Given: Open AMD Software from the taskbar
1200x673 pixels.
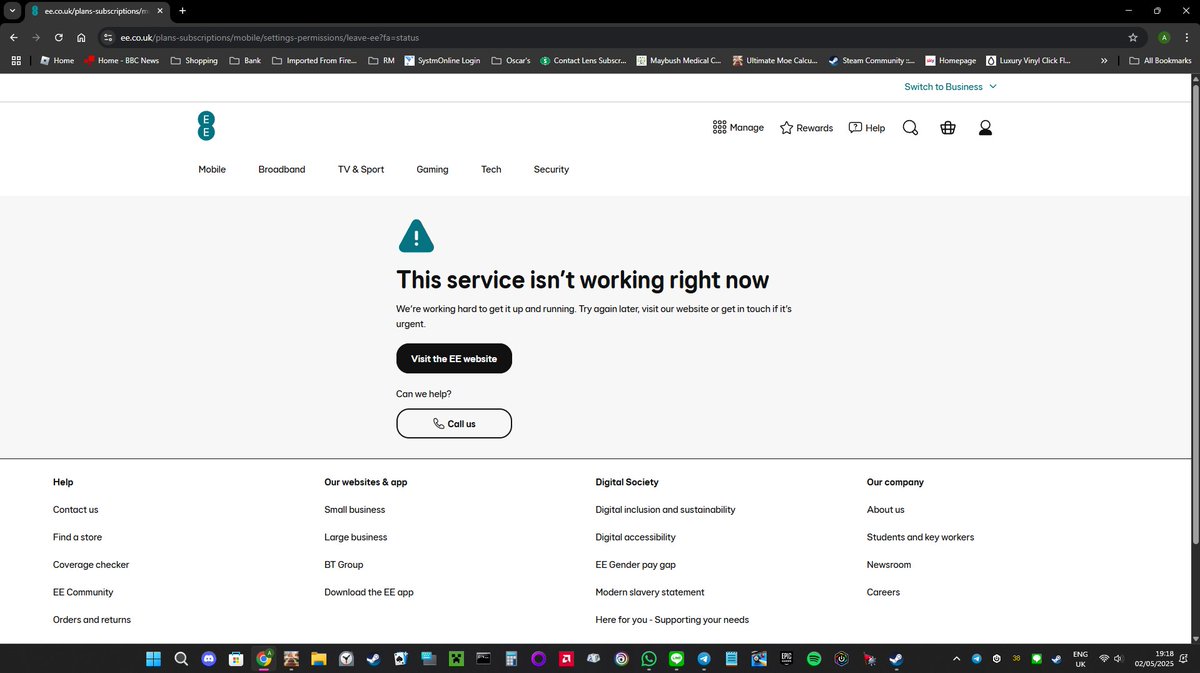Looking at the screenshot, I should [x=566, y=659].
